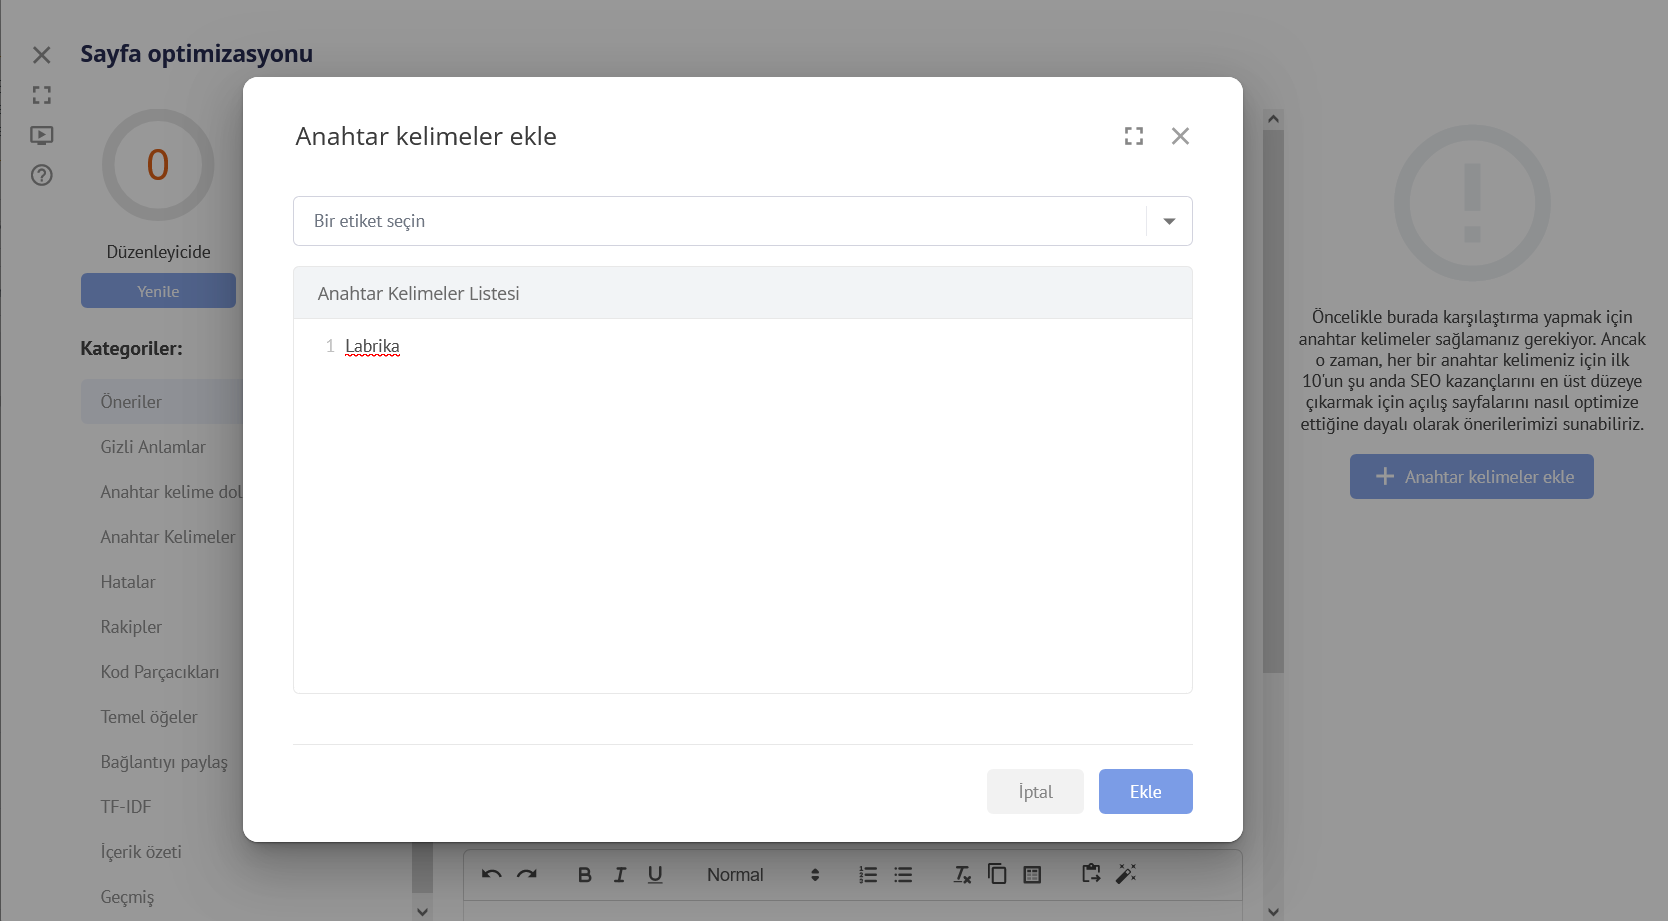Toggle italic formatting
The height and width of the screenshot is (921, 1668).
click(x=620, y=874)
